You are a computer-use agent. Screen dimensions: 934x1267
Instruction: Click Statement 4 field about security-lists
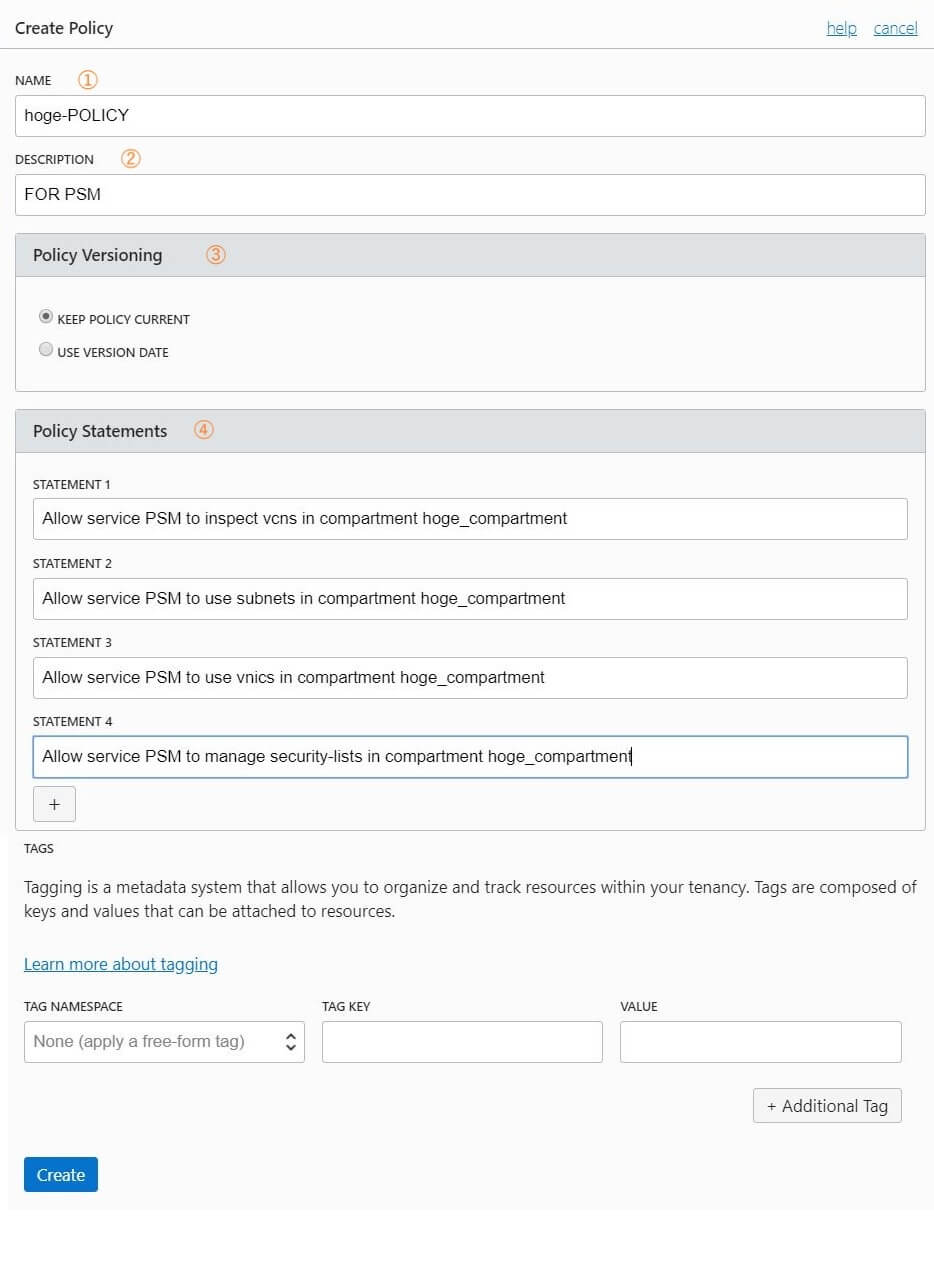[x=470, y=757]
